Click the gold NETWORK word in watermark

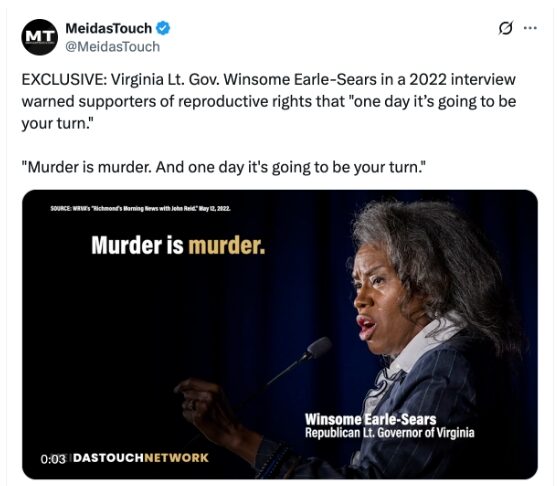tap(177, 458)
